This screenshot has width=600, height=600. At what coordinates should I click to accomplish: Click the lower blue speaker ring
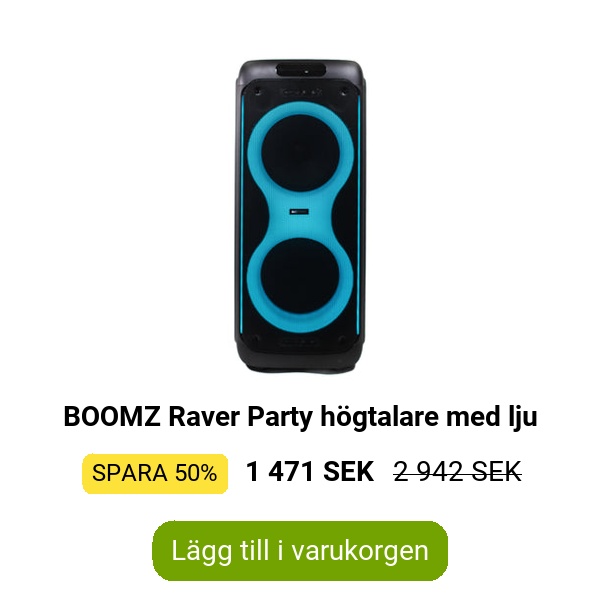coord(300,276)
